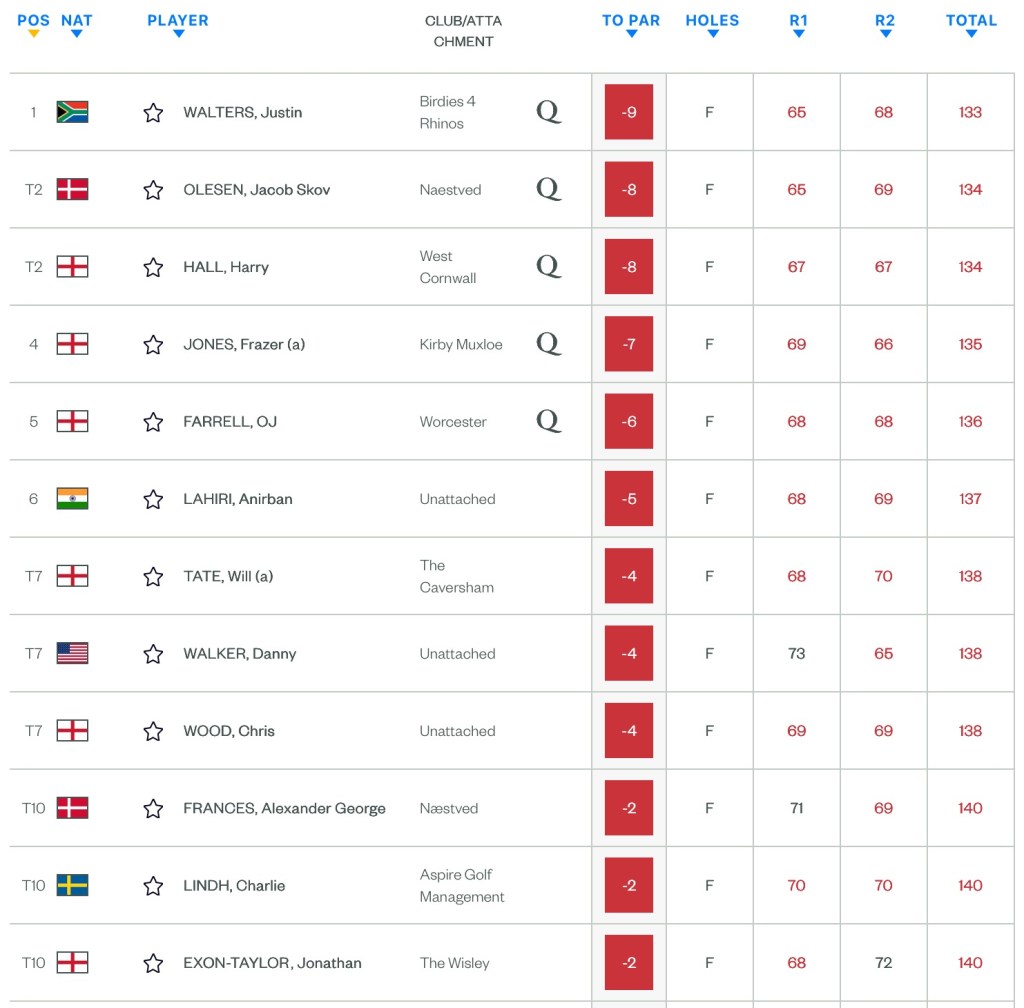1024x1008 pixels.
Task: Click the qualified Q icon for Justin Walters
Action: tap(548, 112)
